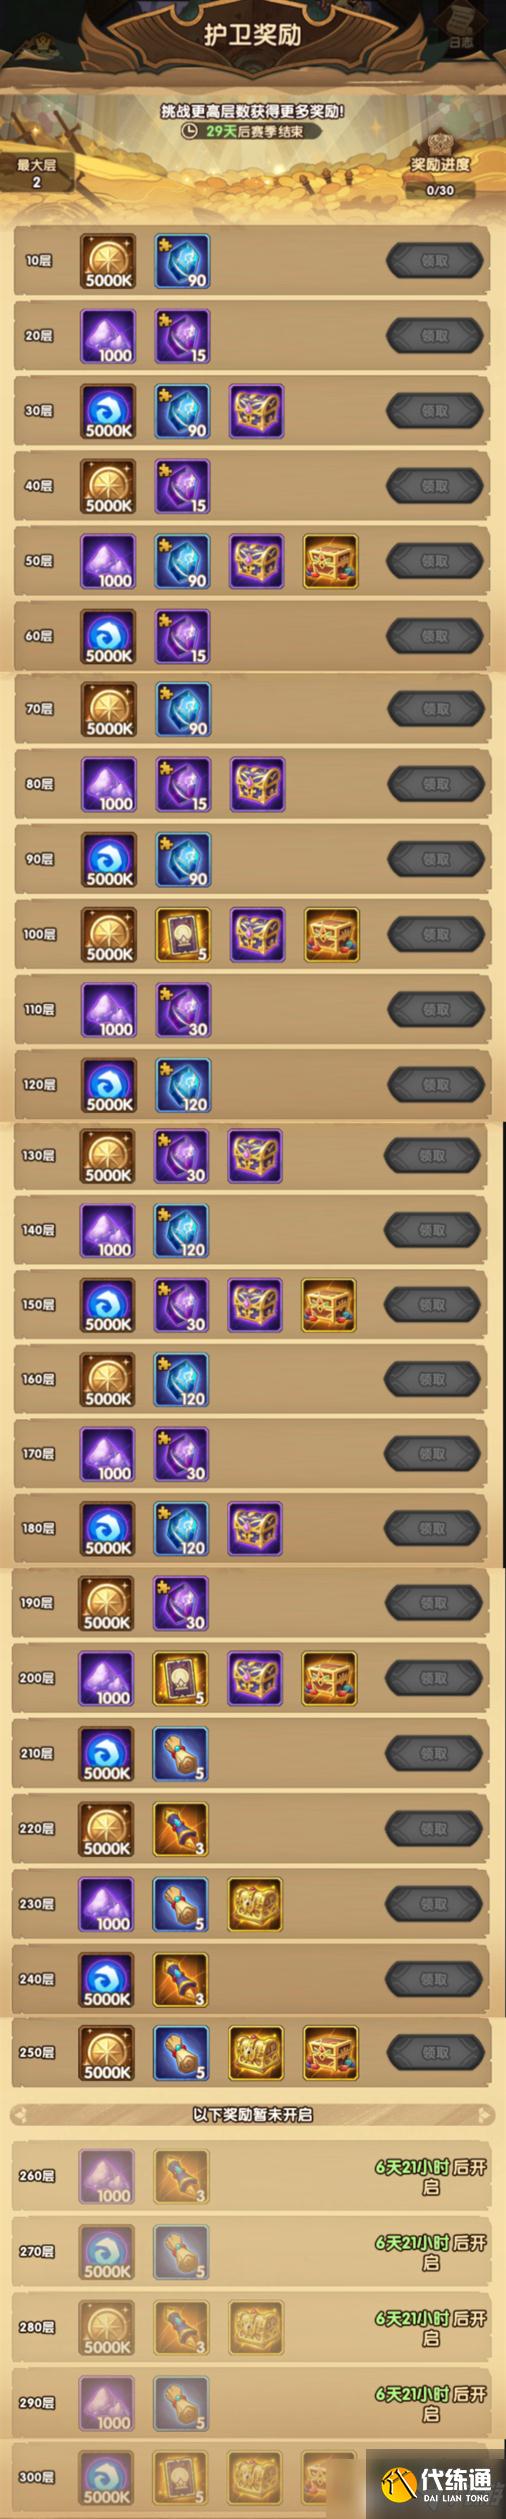Claim the 150层 reward with 领取 button
This screenshot has height=2519, width=506.
pos(433,1305)
